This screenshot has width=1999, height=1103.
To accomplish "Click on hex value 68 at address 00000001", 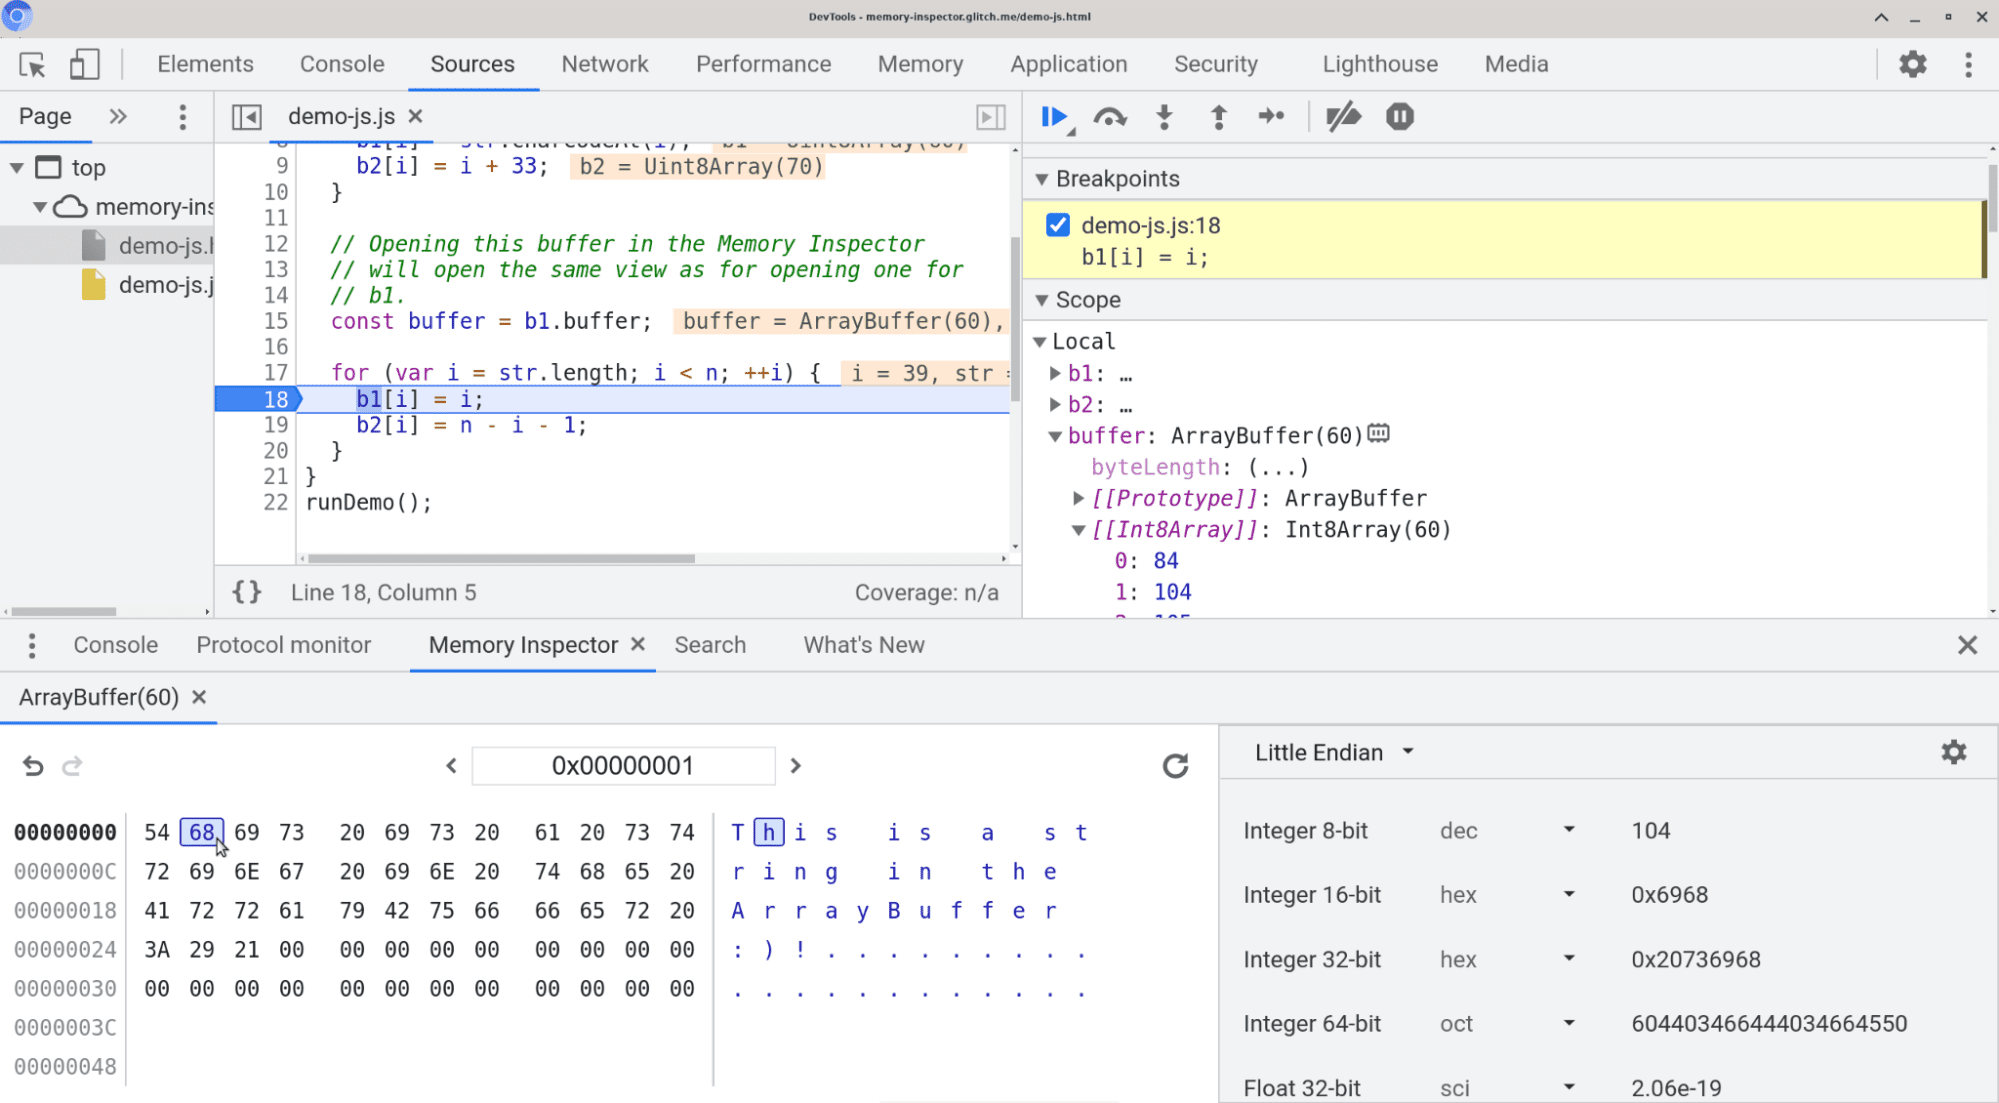I will pos(201,833).
